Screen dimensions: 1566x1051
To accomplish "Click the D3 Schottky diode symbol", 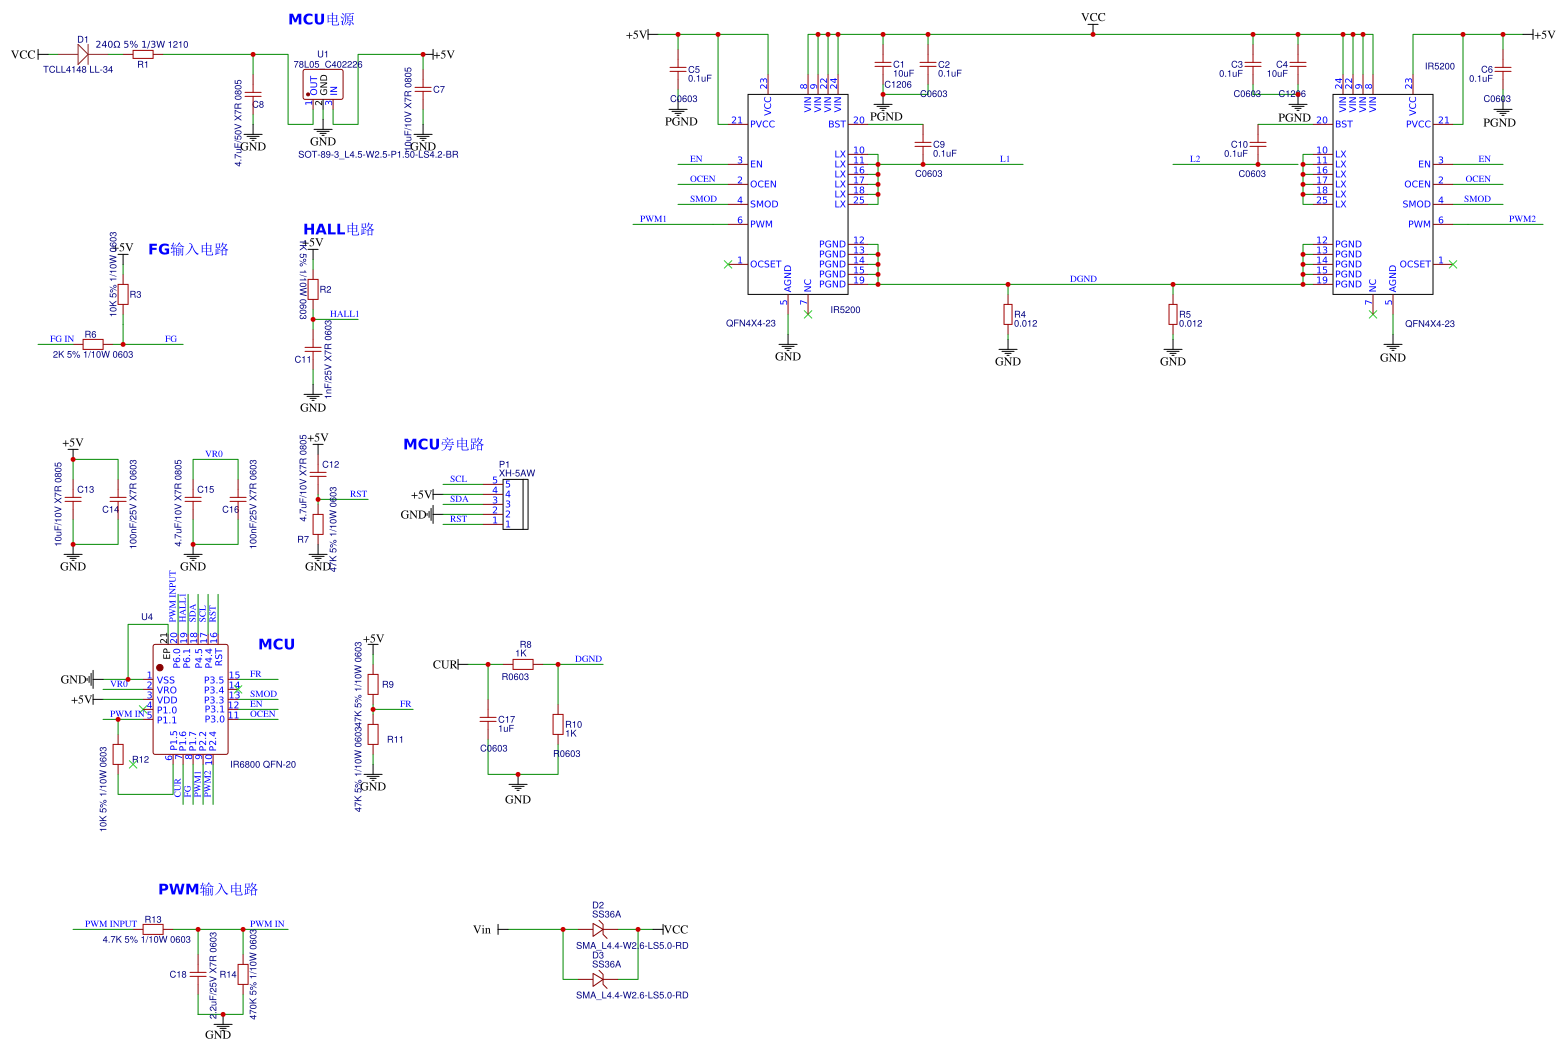I will (x=600, y=979).
